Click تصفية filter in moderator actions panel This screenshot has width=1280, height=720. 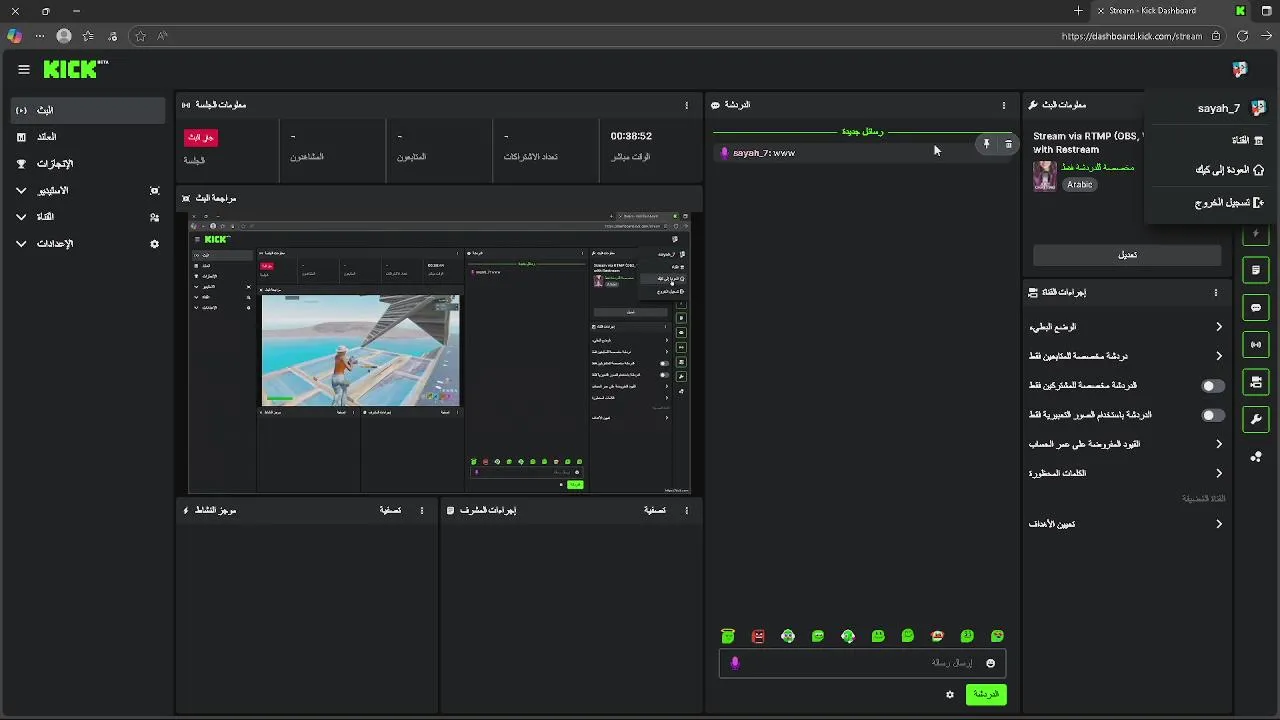tap(654, 510)
